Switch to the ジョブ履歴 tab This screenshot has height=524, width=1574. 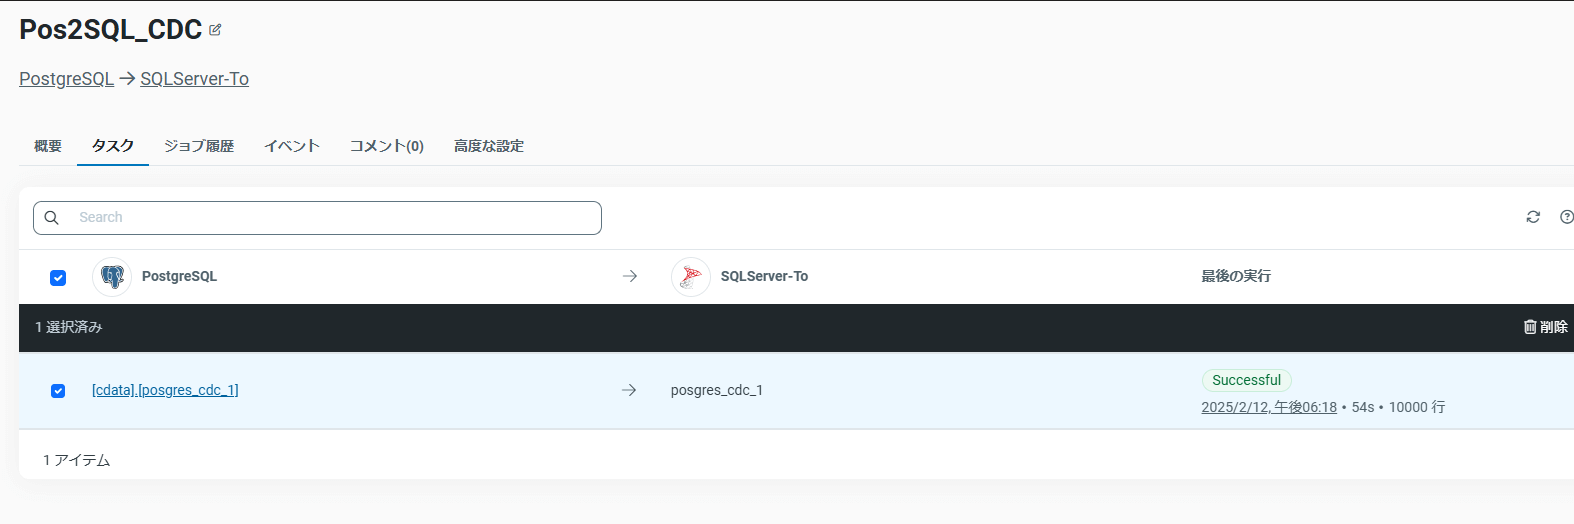click(199, 146)
